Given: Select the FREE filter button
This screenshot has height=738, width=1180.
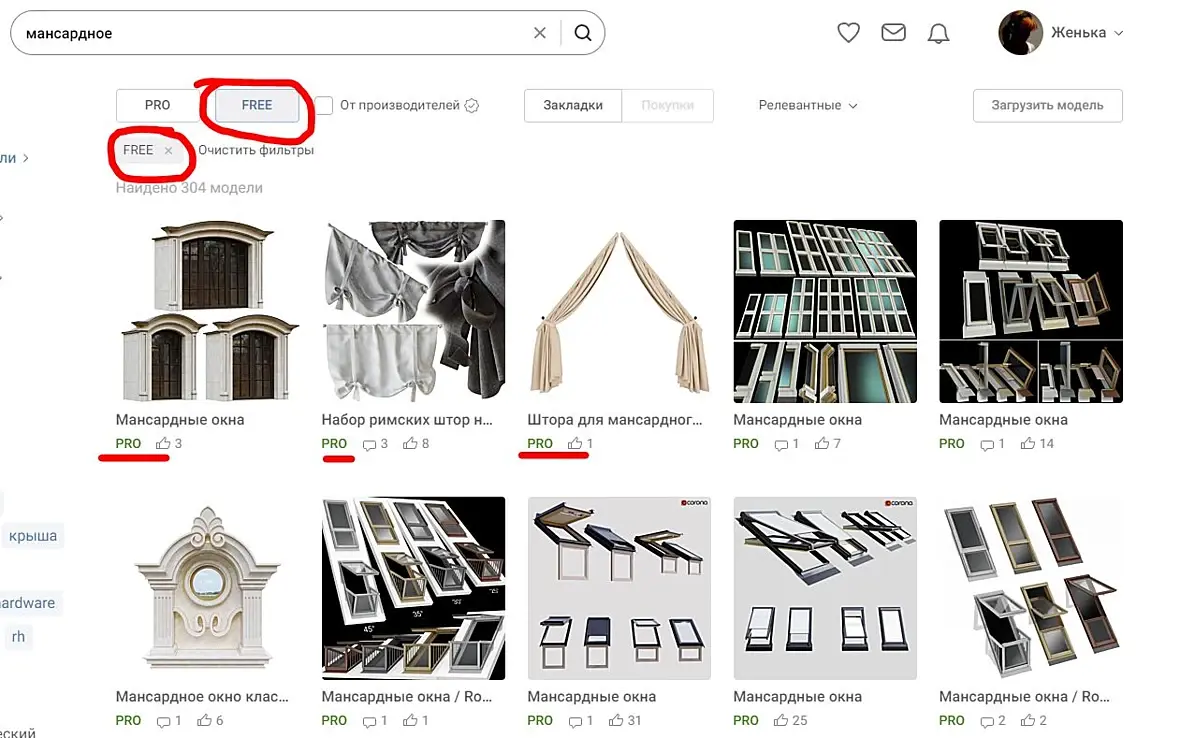Looking at the screenshot, I should (x=257, y=105).
